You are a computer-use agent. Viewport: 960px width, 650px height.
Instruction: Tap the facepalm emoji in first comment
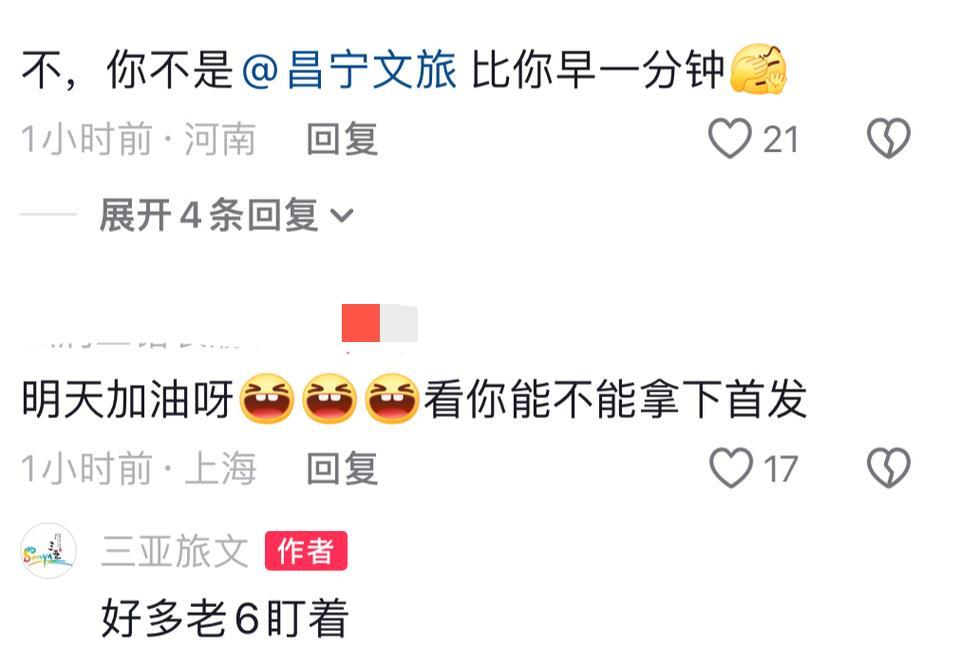point(758,69)
